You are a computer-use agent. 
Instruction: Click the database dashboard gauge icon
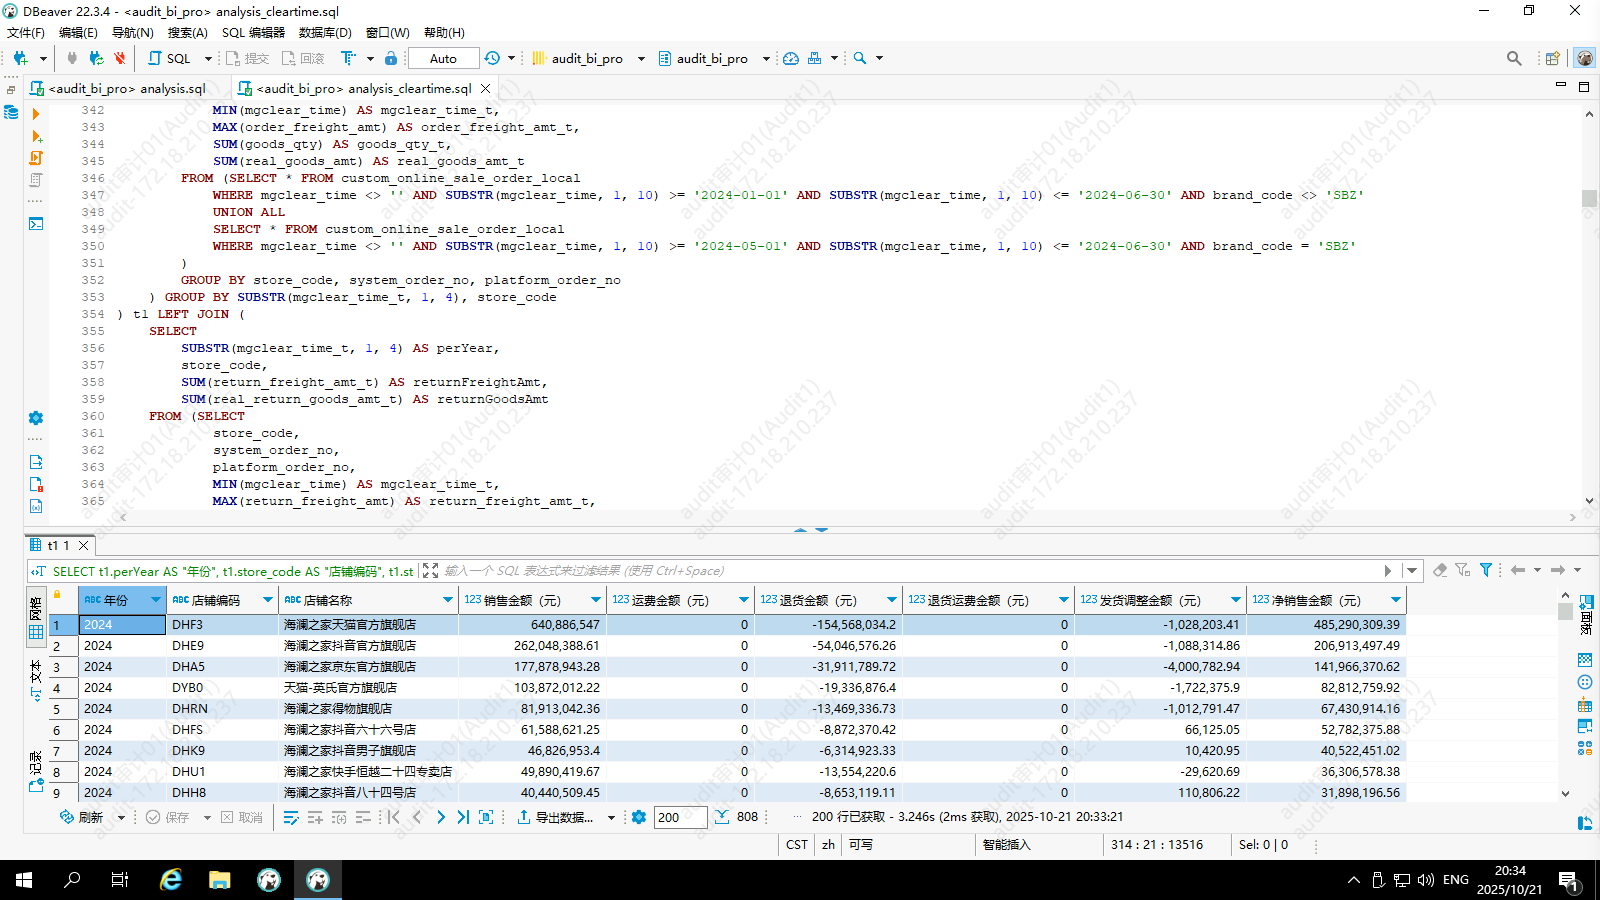[x=791, y=58]
